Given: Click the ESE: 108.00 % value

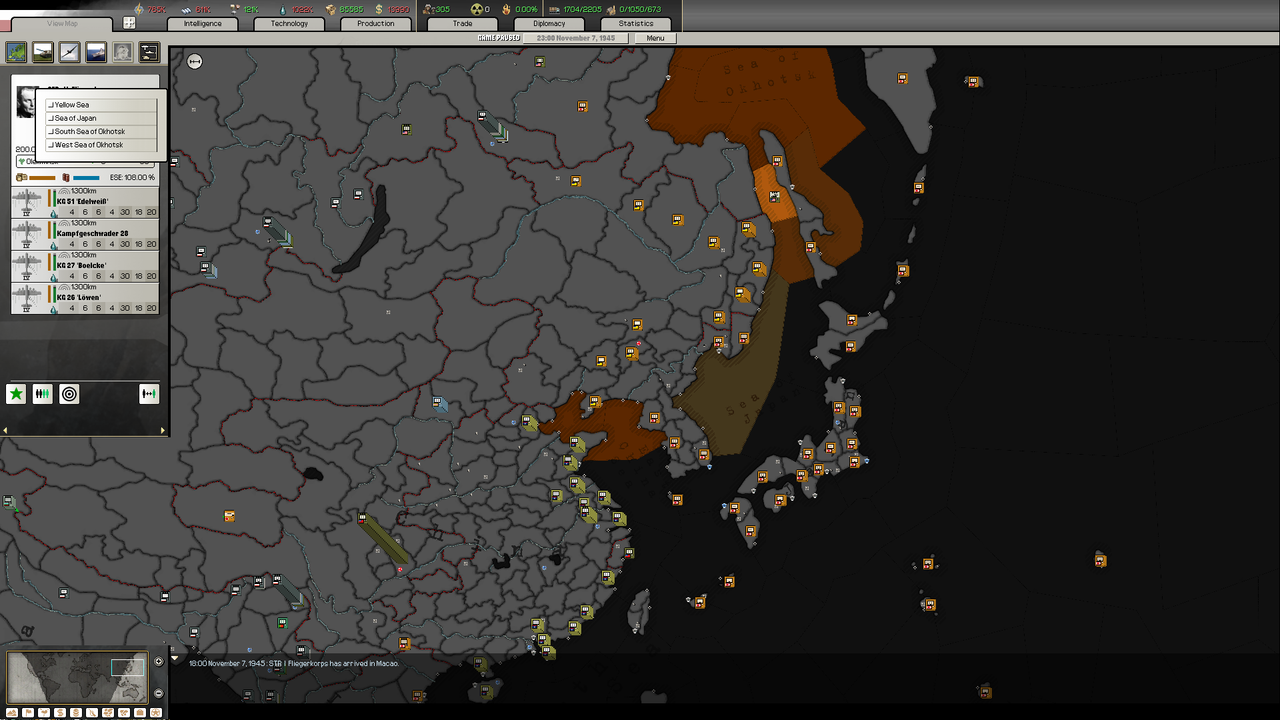Looking at the screenshot, I should [132, 178].
